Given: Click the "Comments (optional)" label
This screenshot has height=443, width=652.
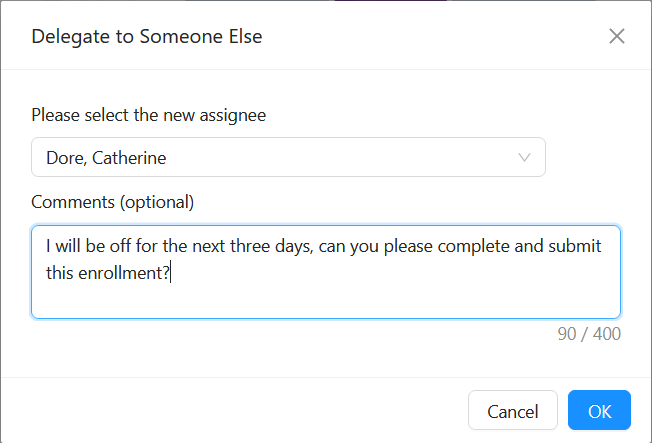Looking at the screenshot, I should point(113,202).
